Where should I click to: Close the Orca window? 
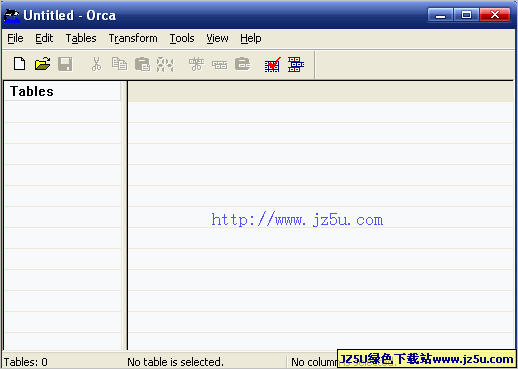click(x=495, y=15)
